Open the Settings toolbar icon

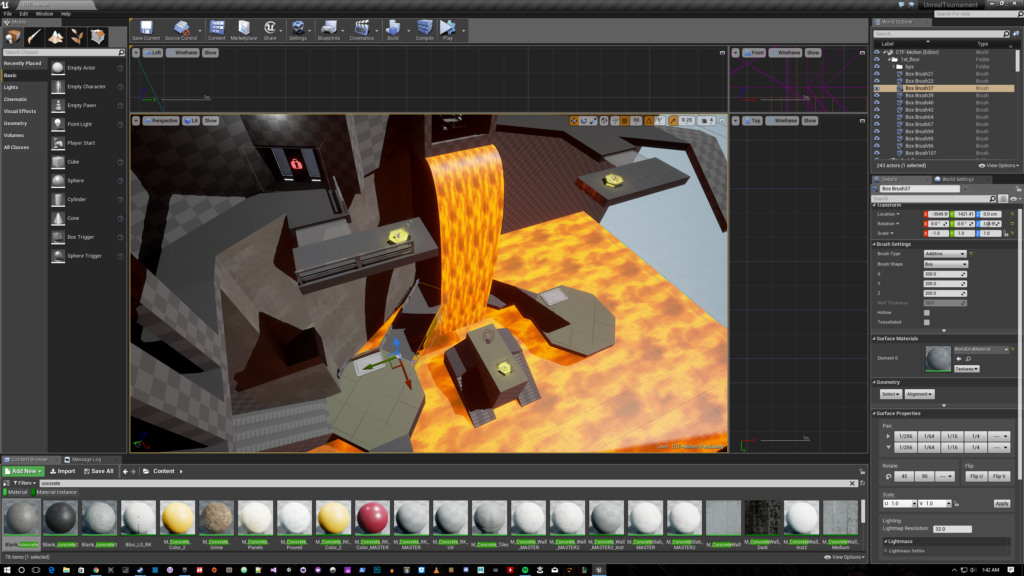coord(298,30)
